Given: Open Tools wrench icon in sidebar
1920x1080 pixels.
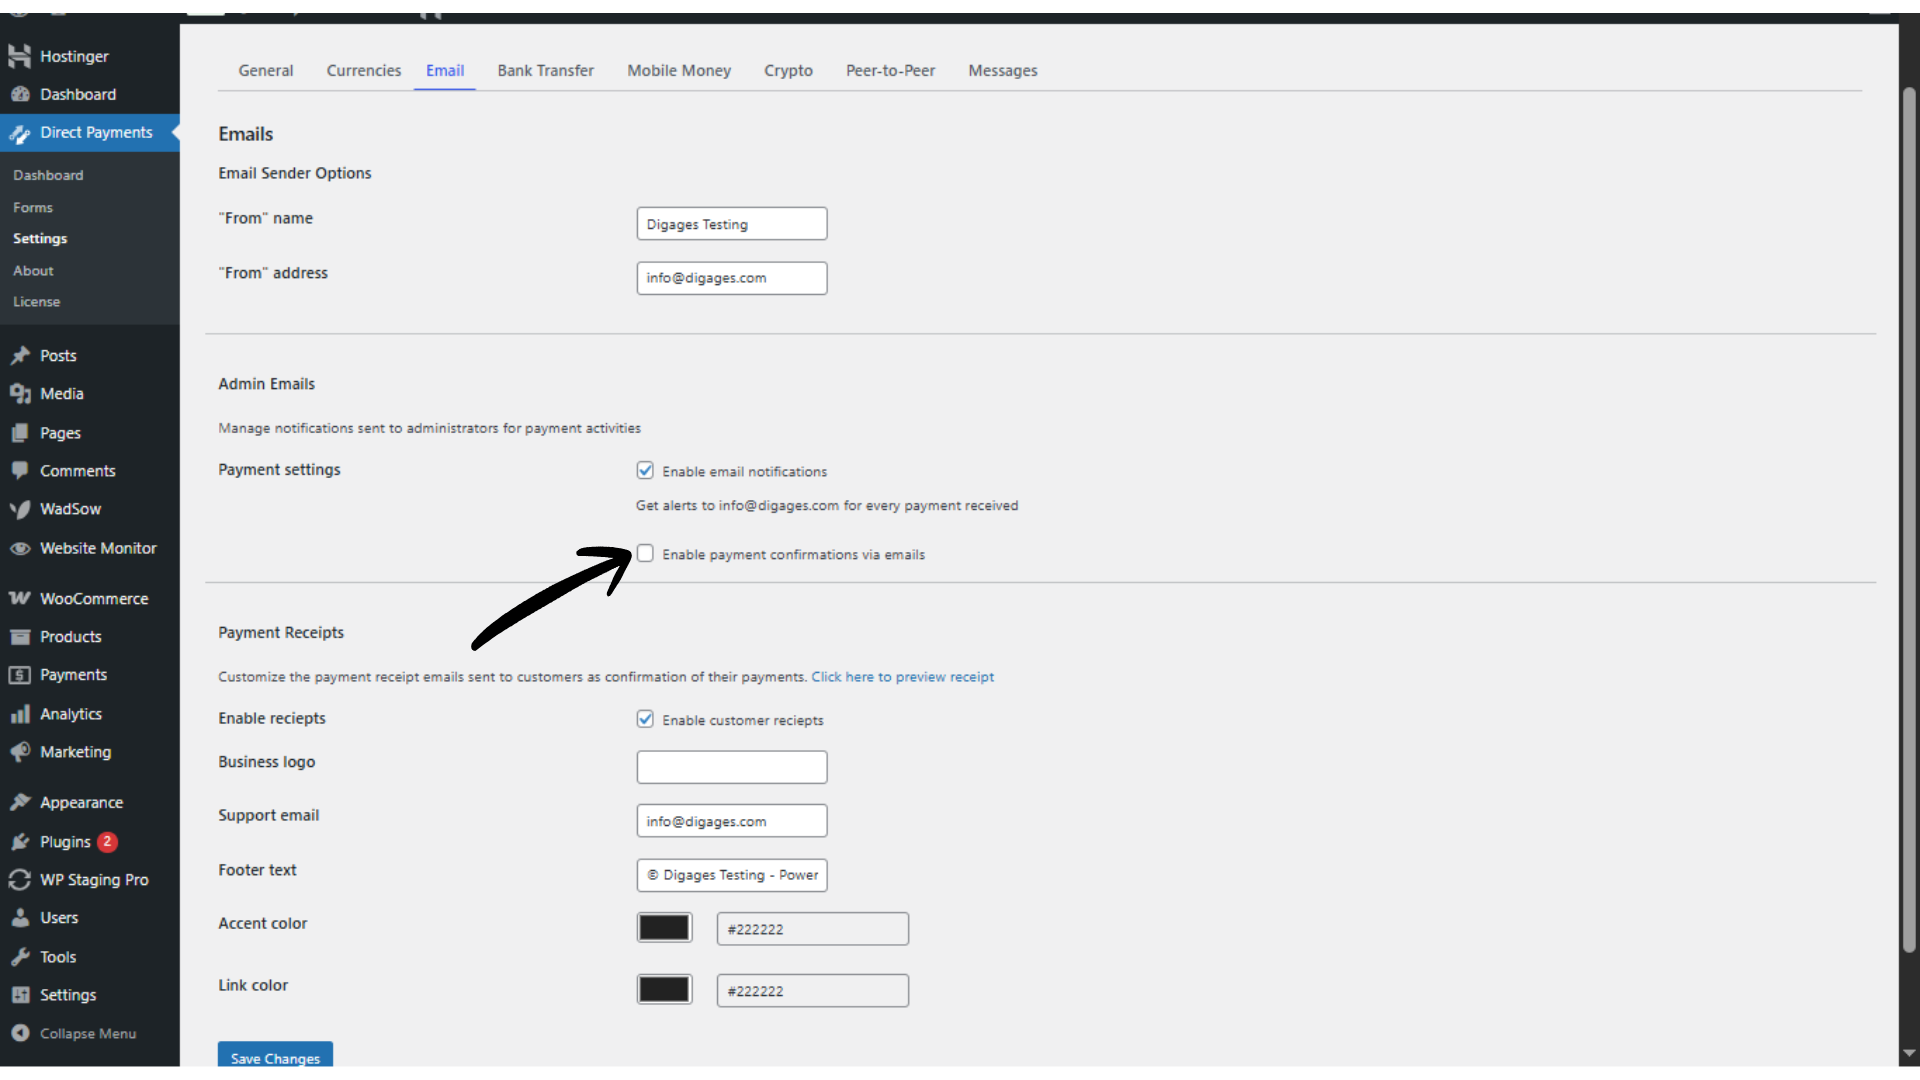Looking at the screenshot, I should click(19, 957).
